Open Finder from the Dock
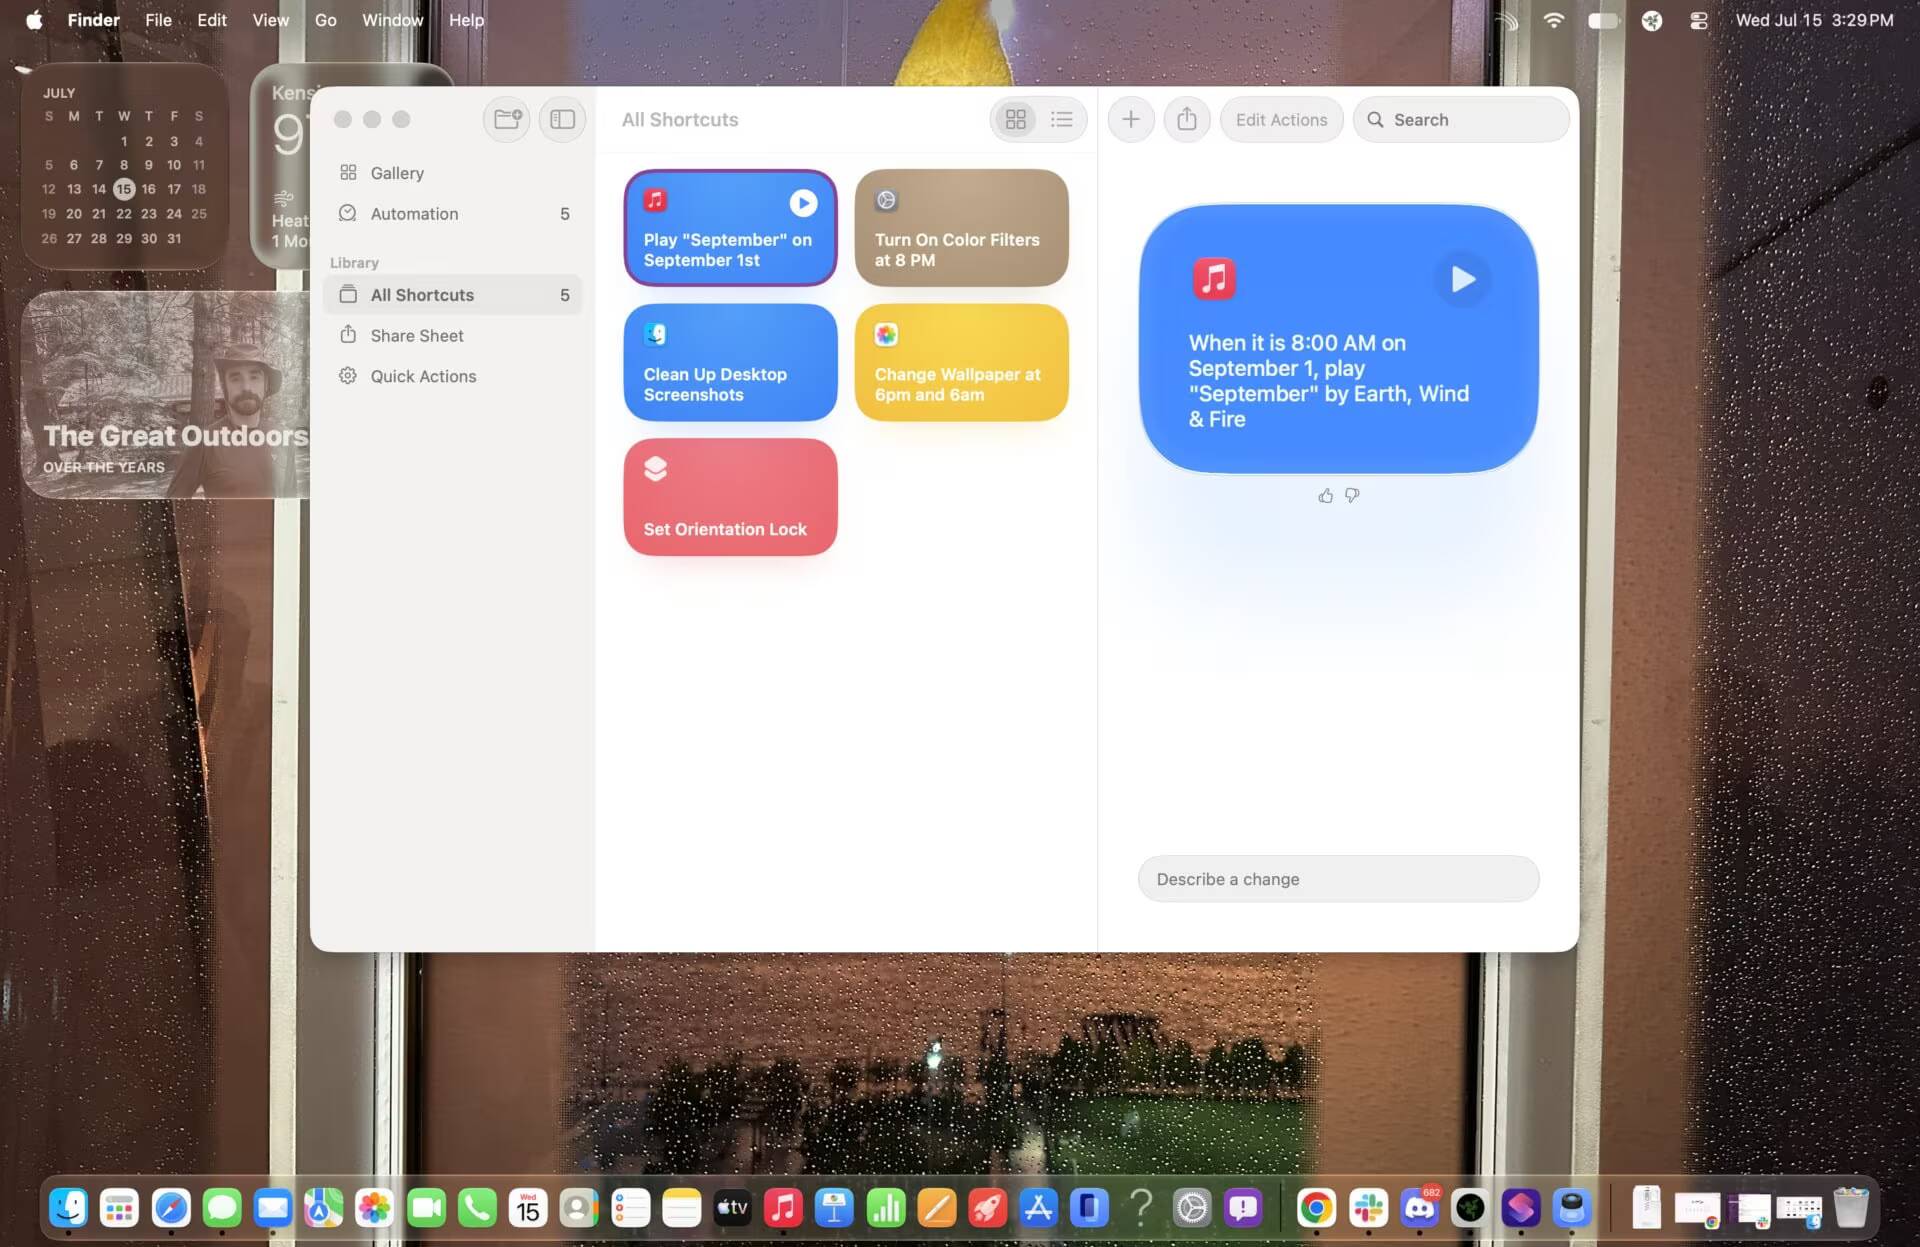This screenshot has height=1247, width=1920. [x=69, y=1208]
